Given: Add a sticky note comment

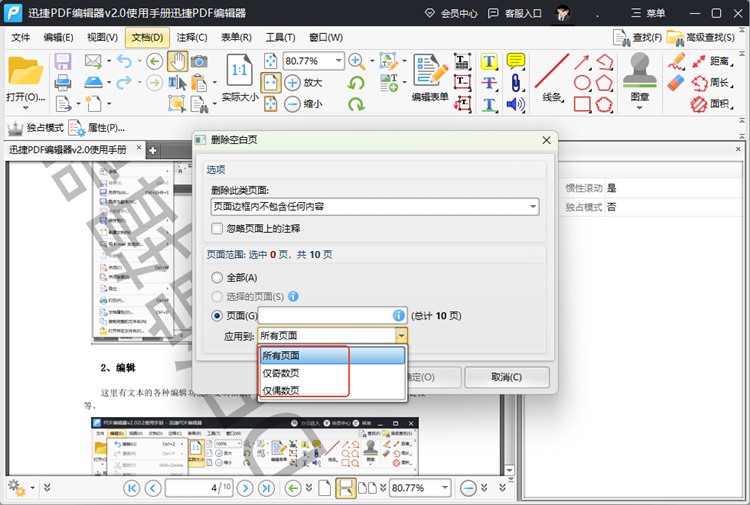Looking at the screenshot, I should tap(516, 61).
